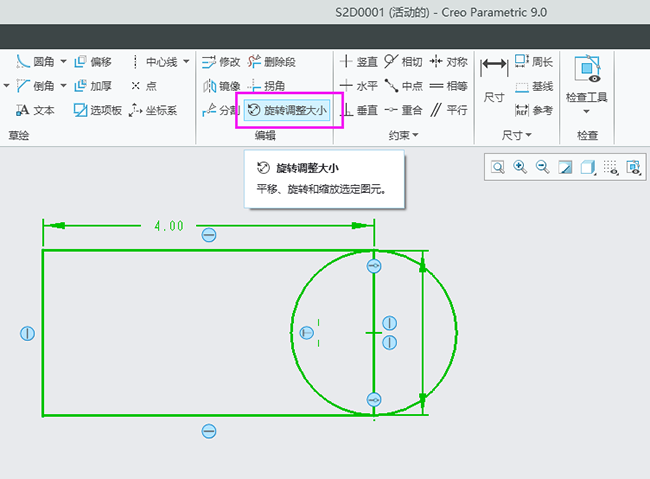This screenshot has width=650, height=479.
Task: Apply the 垂直 perpendicular constraint
Action: click(x=359, y=110)
